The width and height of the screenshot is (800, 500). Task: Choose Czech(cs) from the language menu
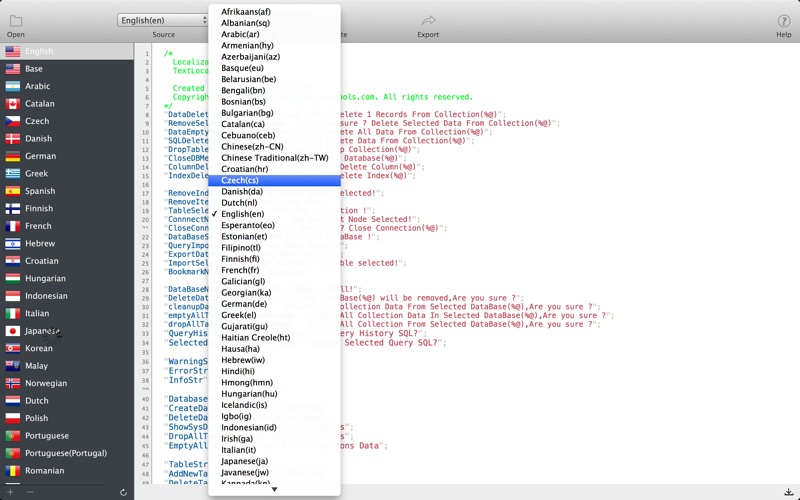[274, 180]
